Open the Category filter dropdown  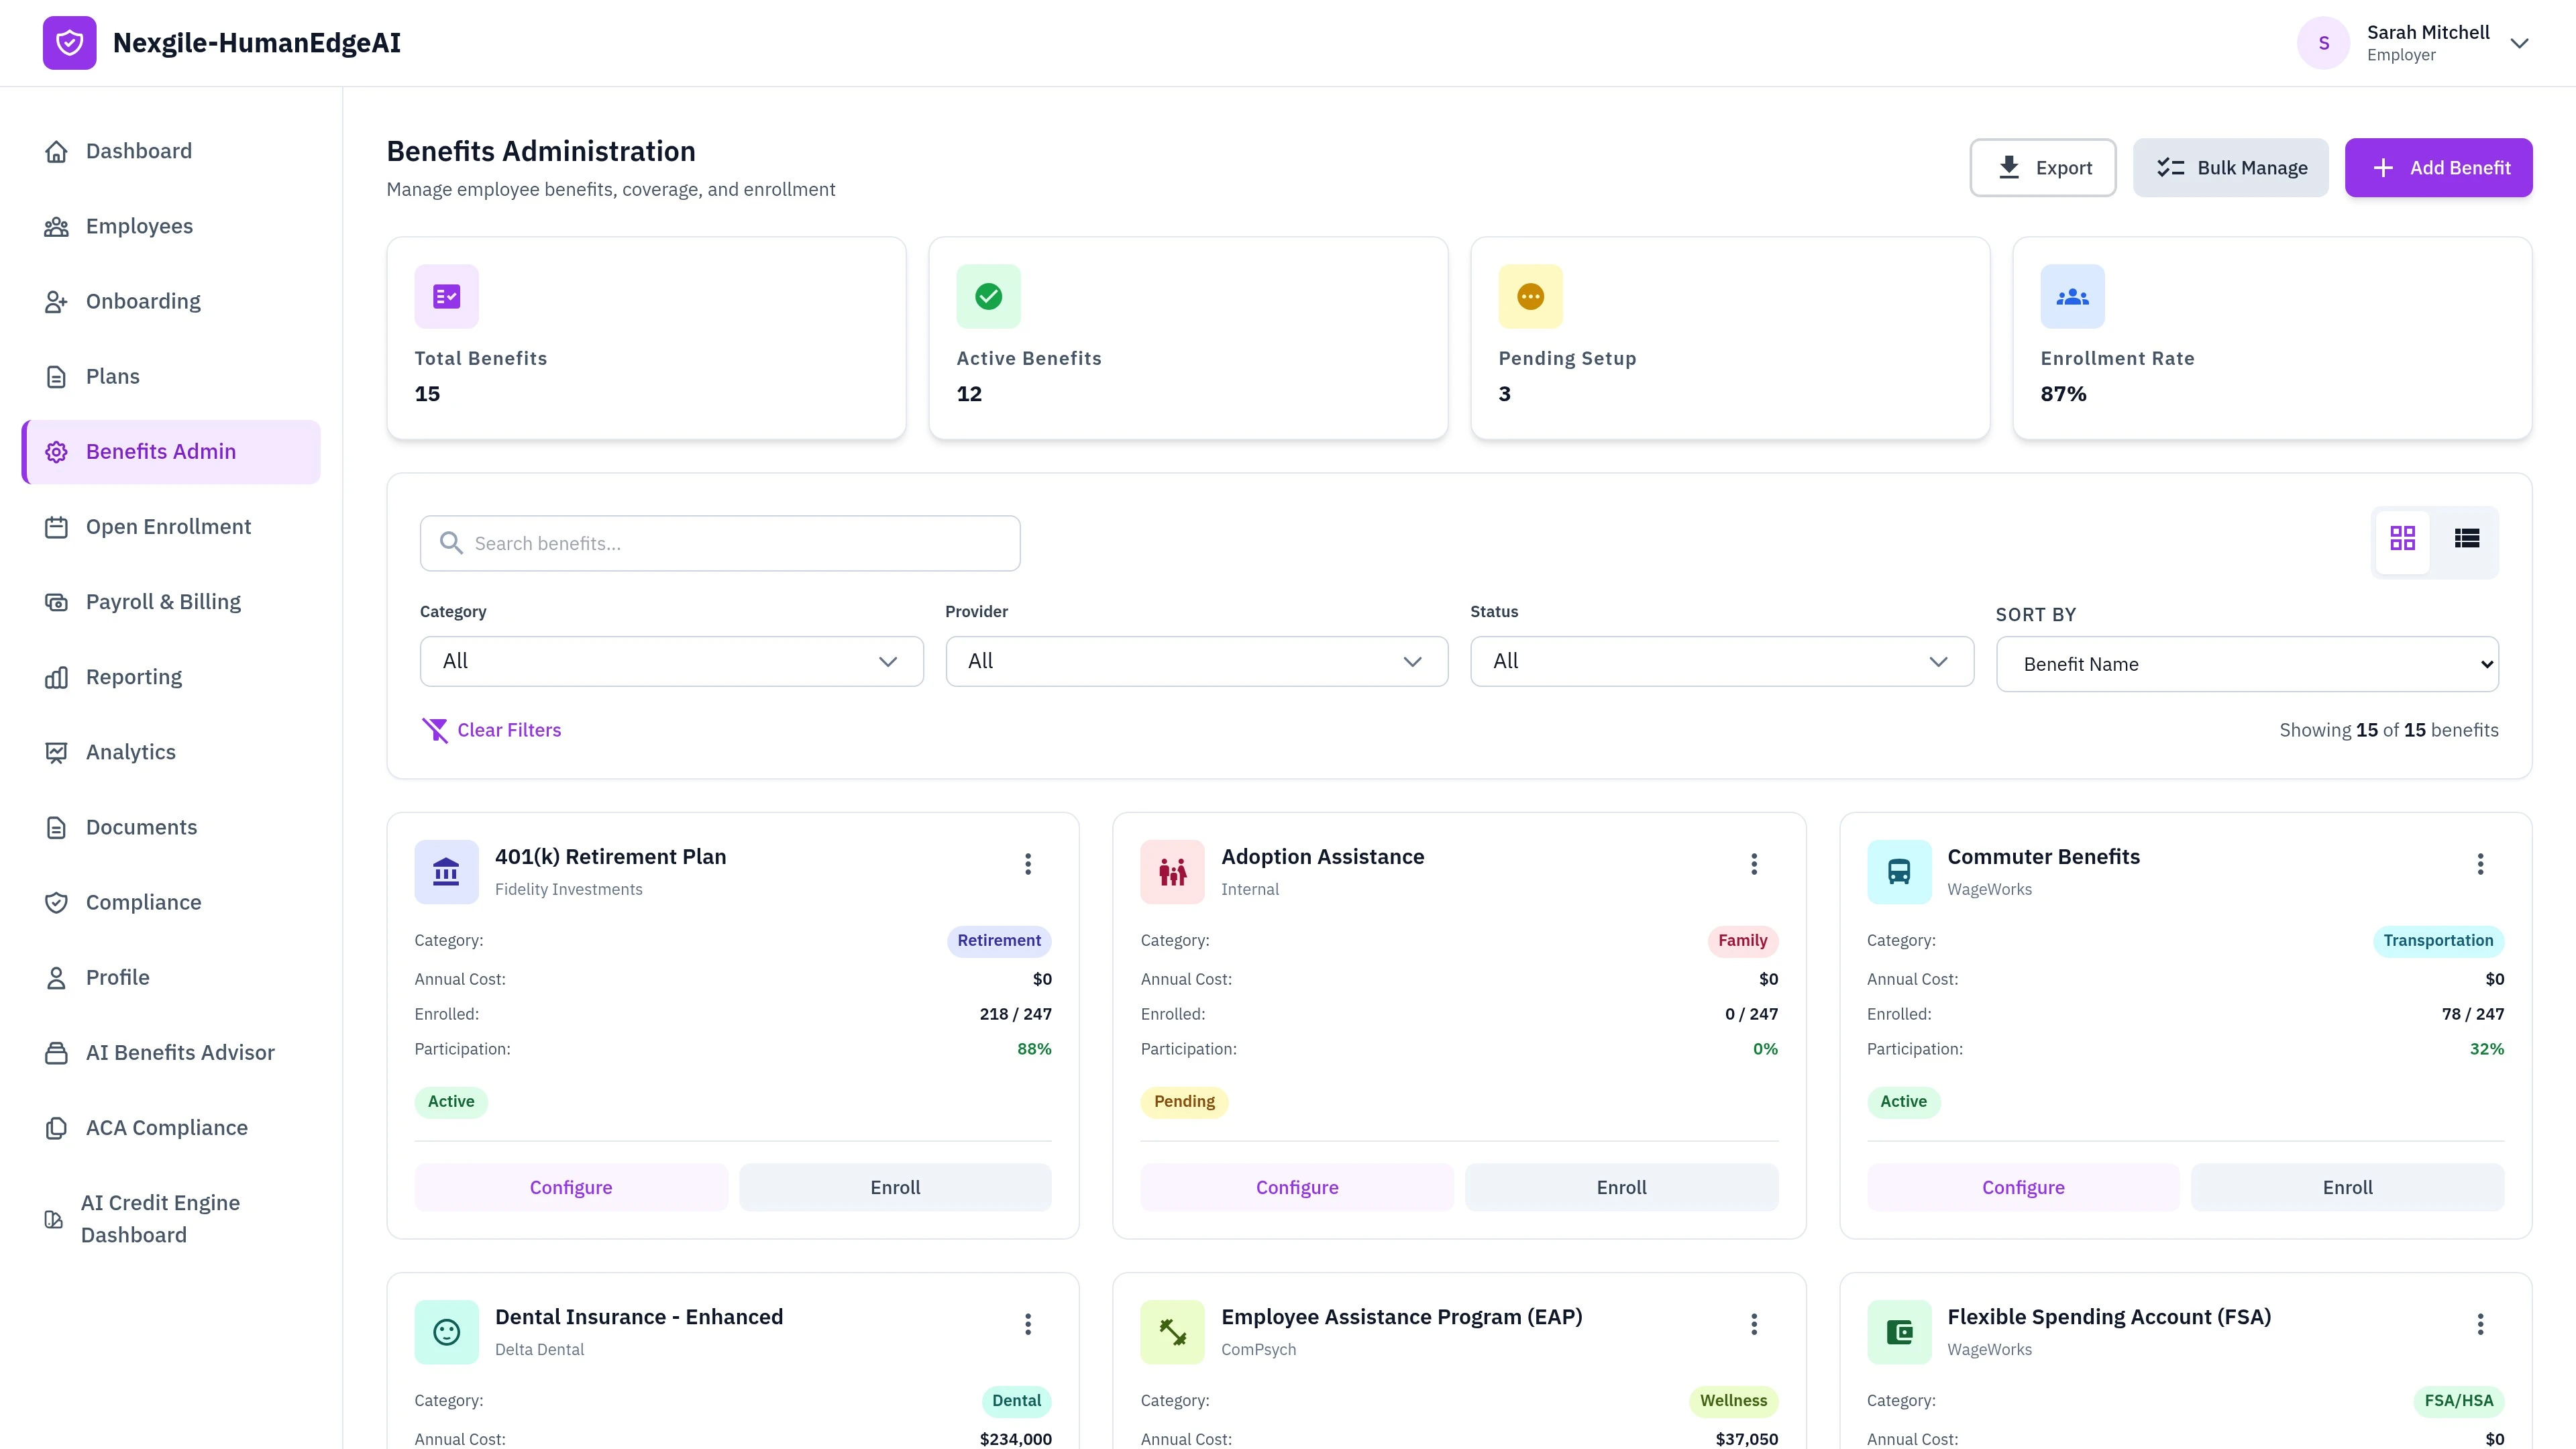coord(670,661)
